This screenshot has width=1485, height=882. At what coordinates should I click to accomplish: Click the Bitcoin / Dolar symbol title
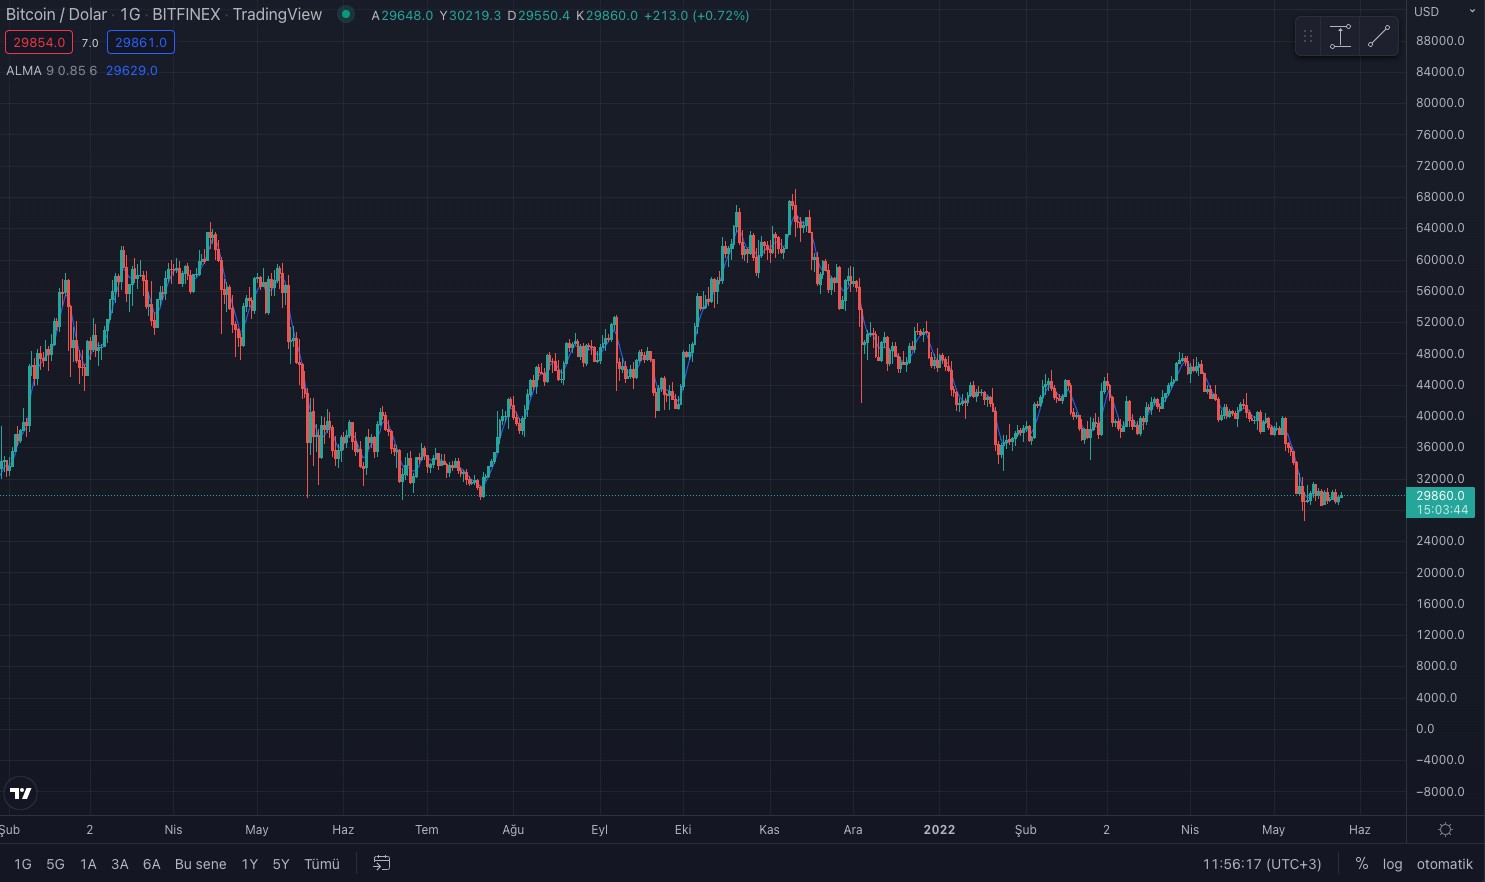57,14
